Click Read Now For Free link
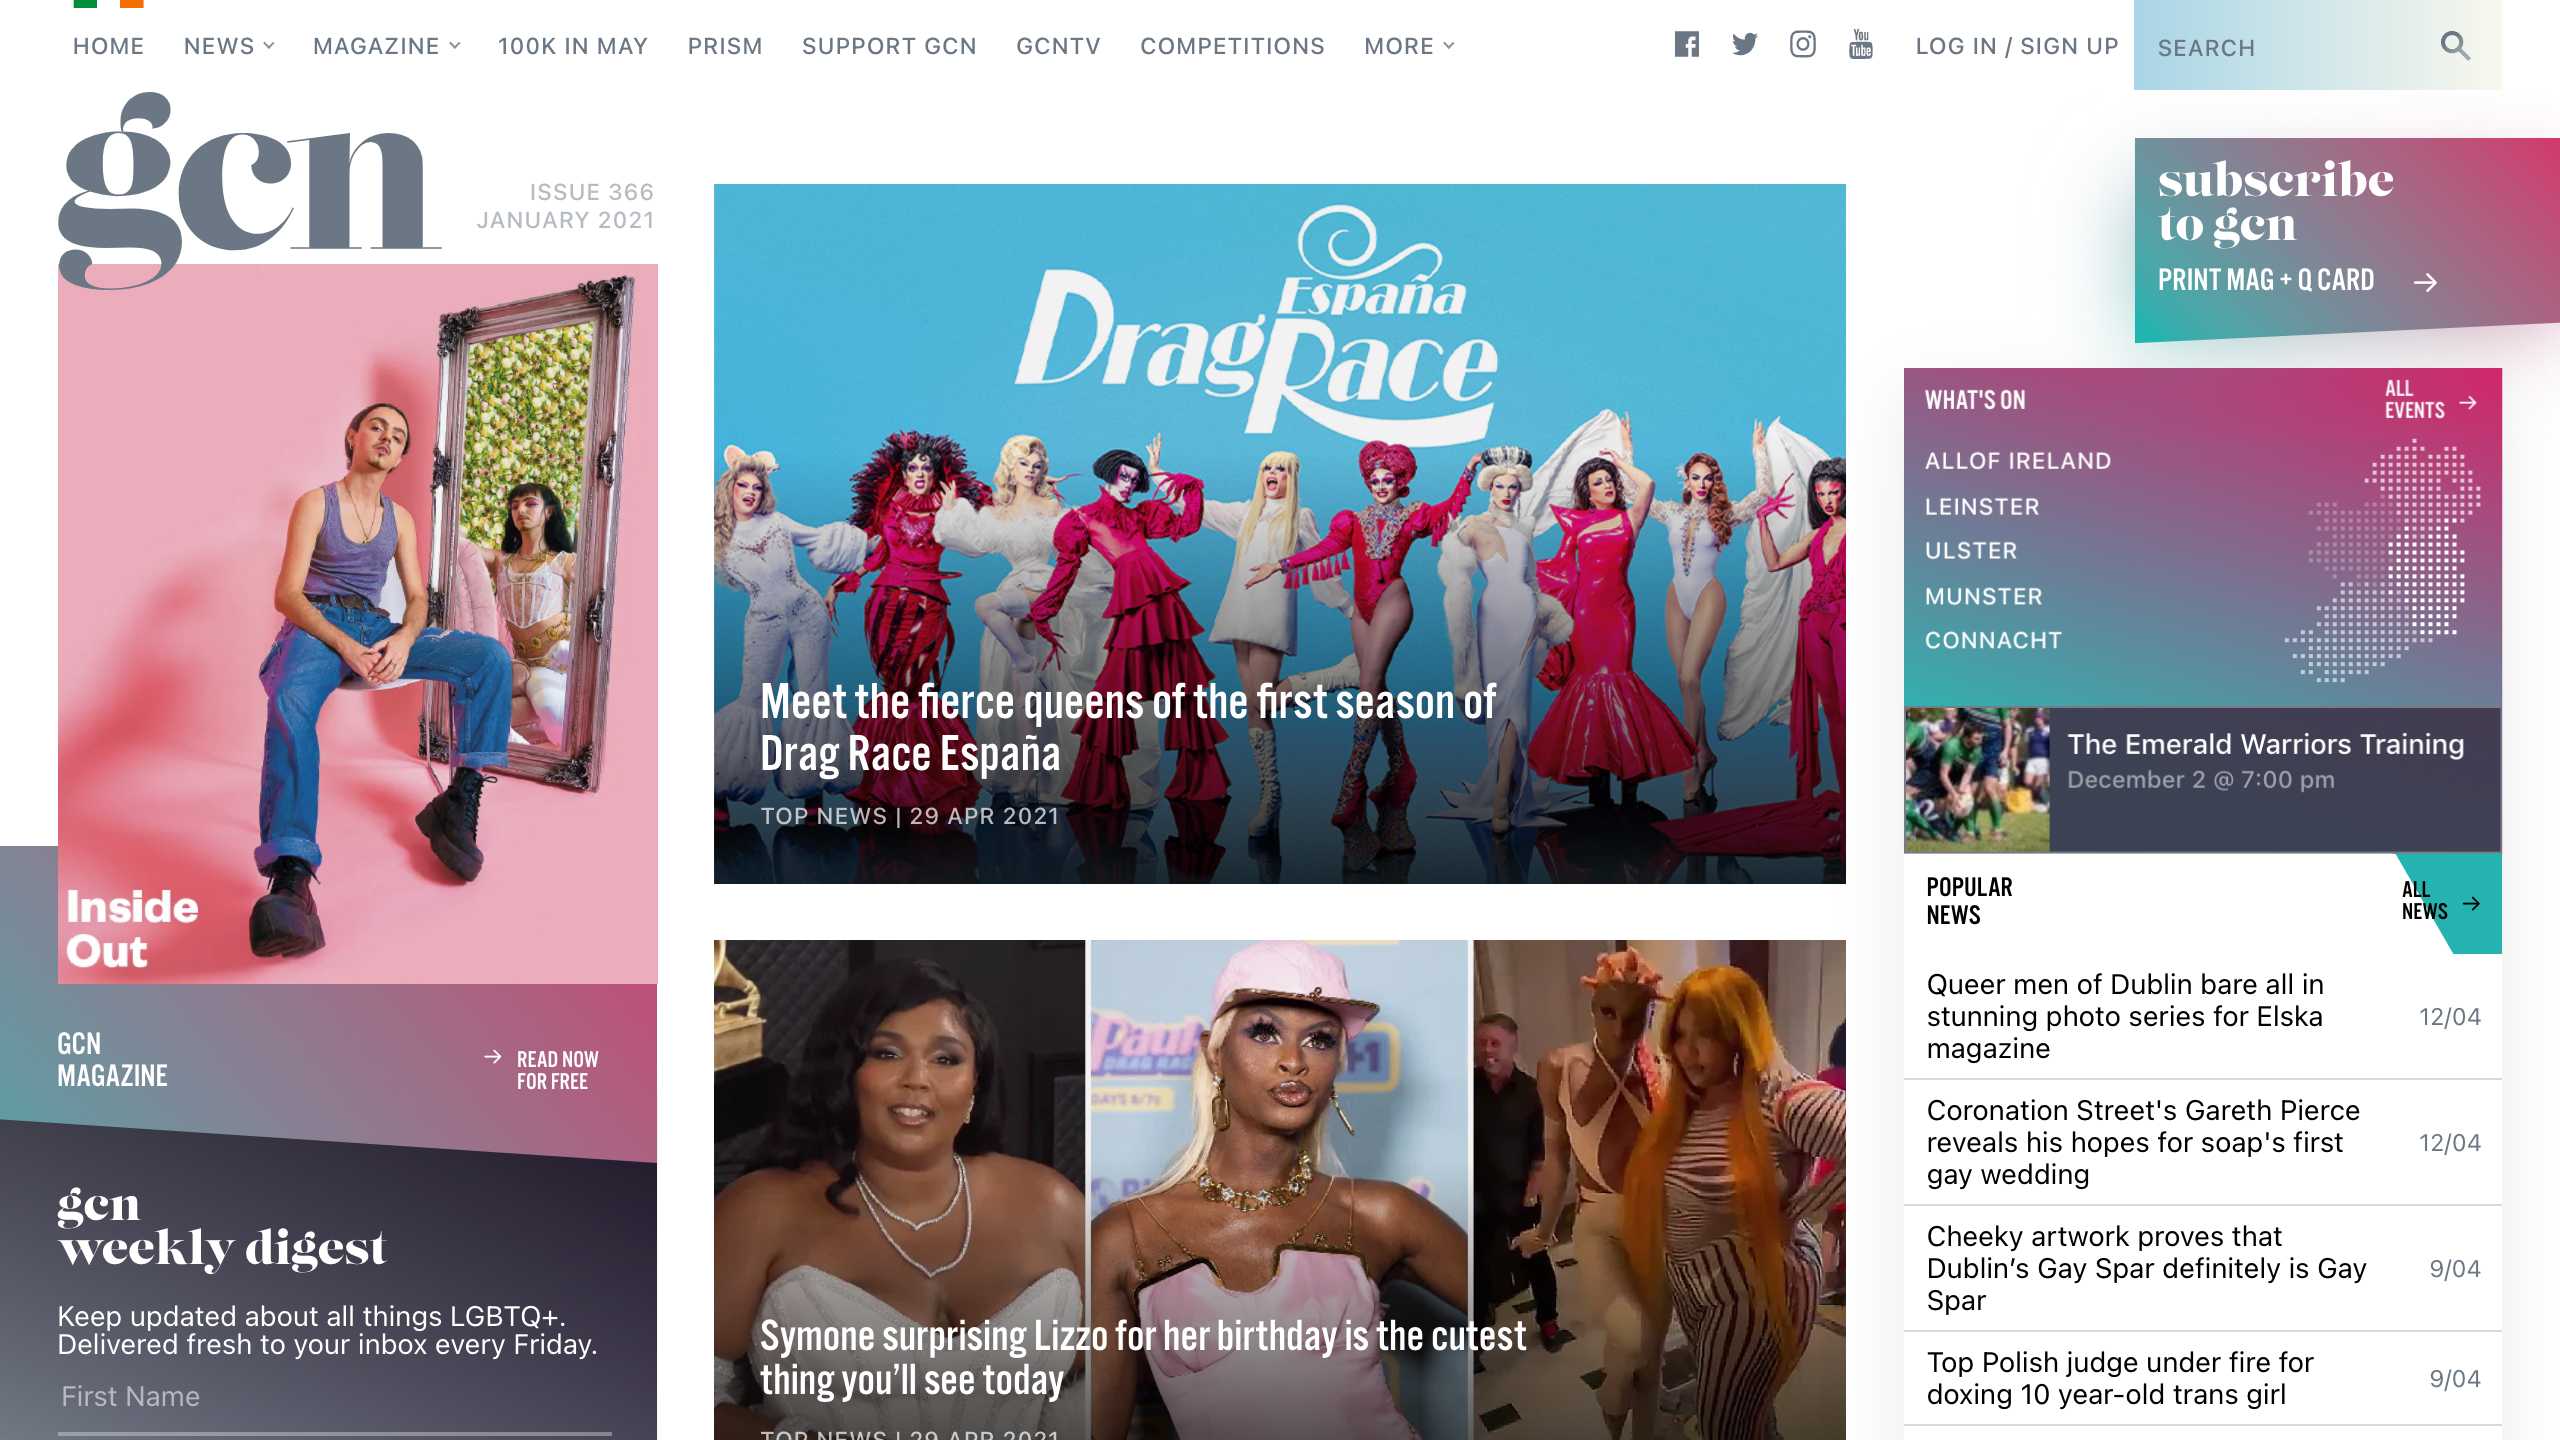This screenshot has height=1440, width=2560. click(x=557, y=1070)
